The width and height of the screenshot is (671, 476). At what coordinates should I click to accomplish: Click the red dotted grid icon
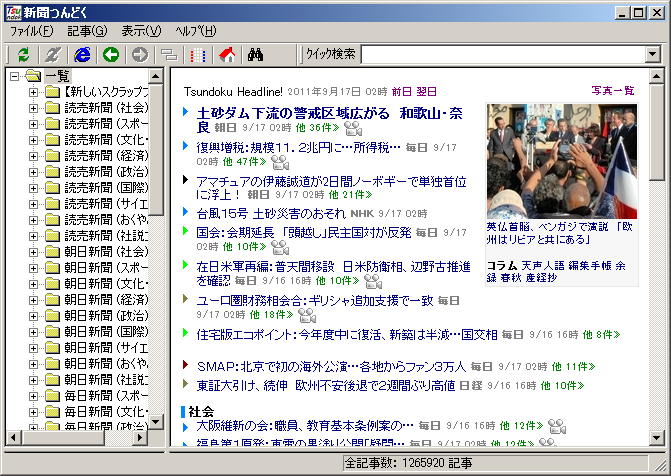coord(198,55)
